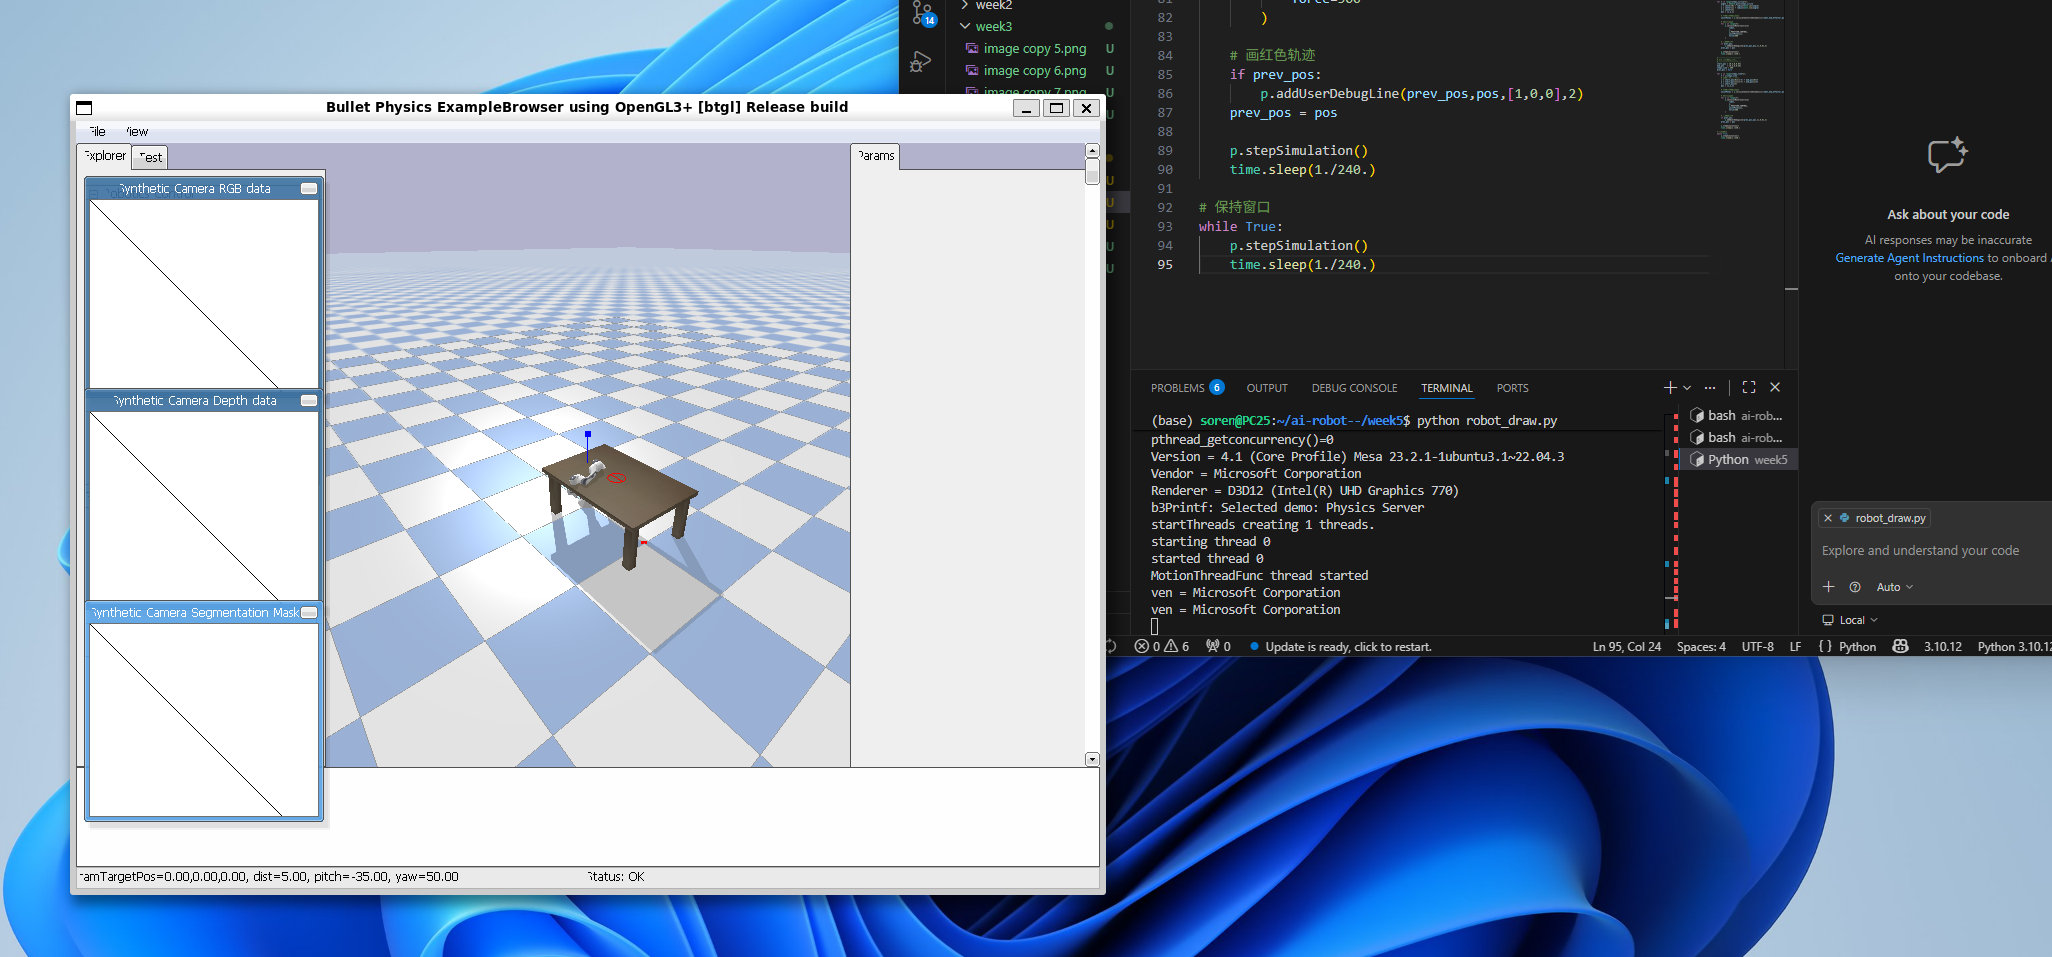Click the ports forwarded status showing 0
The width and height of the screenshot is (2052, 957).
coord(1218,647)
